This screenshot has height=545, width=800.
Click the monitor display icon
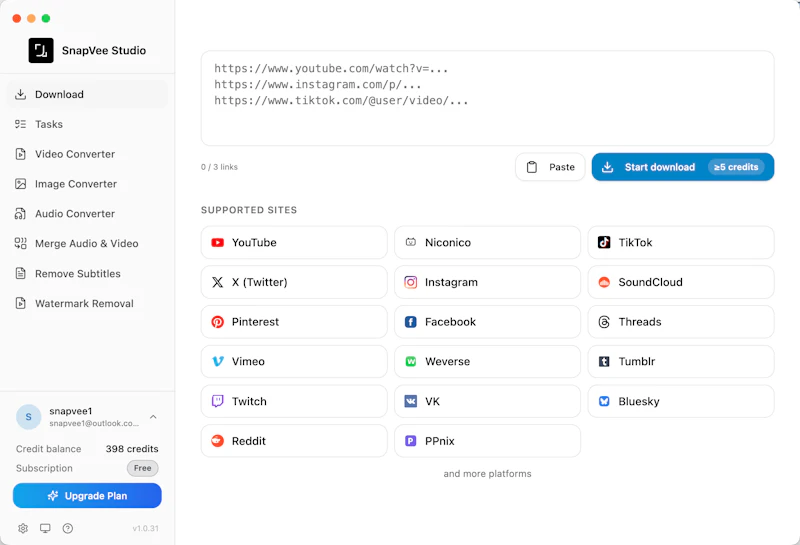click(45, 528)
